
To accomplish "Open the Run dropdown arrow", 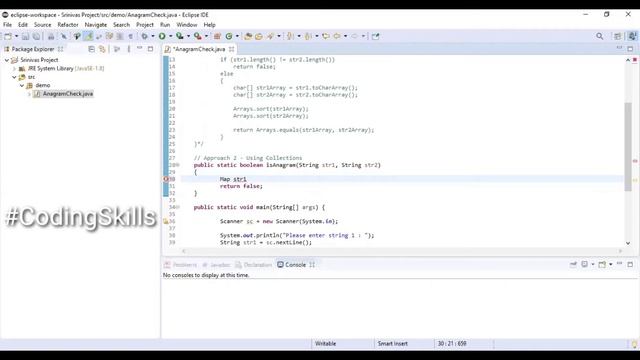I will (x=171, y=36).
